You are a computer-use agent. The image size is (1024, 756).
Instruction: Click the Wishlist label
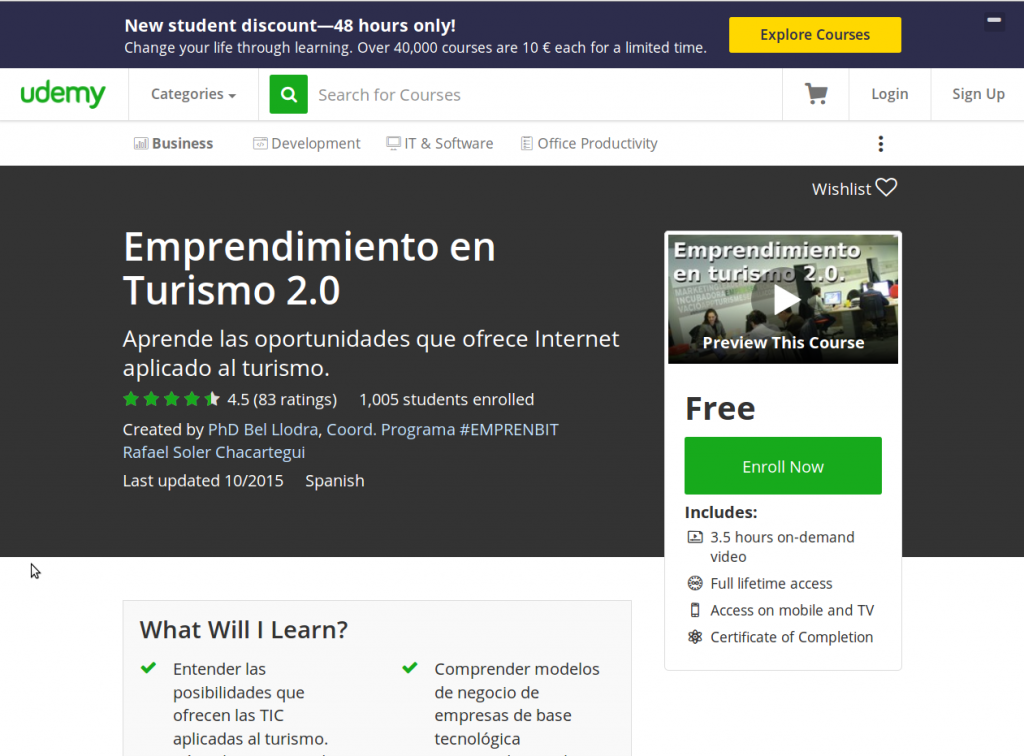pyautogui.click(x=841, y=189)
